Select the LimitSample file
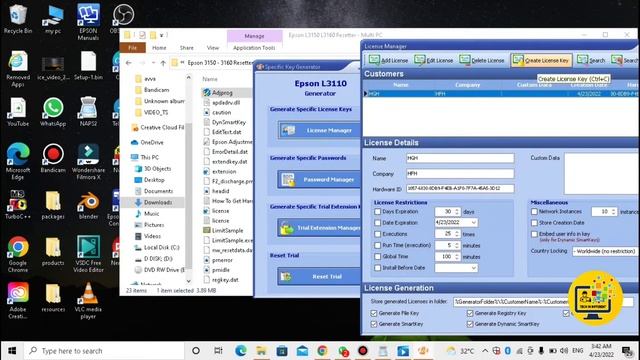This screenshot has width=640, height=360. pos(227,230)
